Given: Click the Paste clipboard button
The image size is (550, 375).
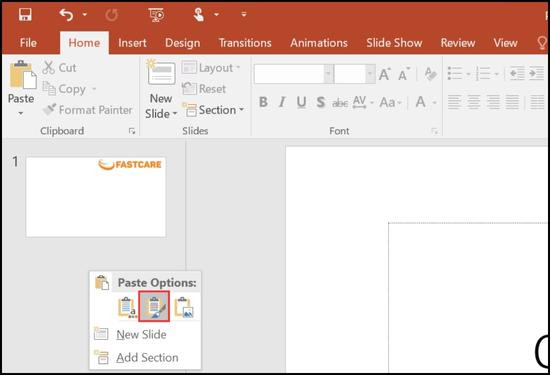Looking at the screenshot, I should 22,75.
